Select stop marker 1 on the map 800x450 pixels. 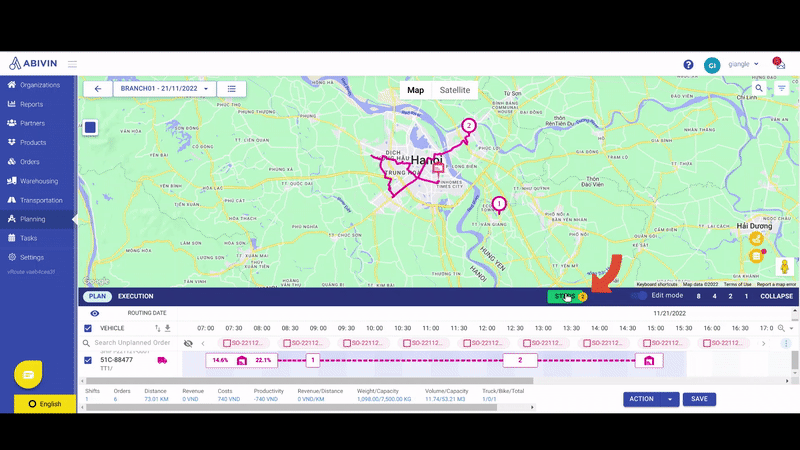(499, 205)
